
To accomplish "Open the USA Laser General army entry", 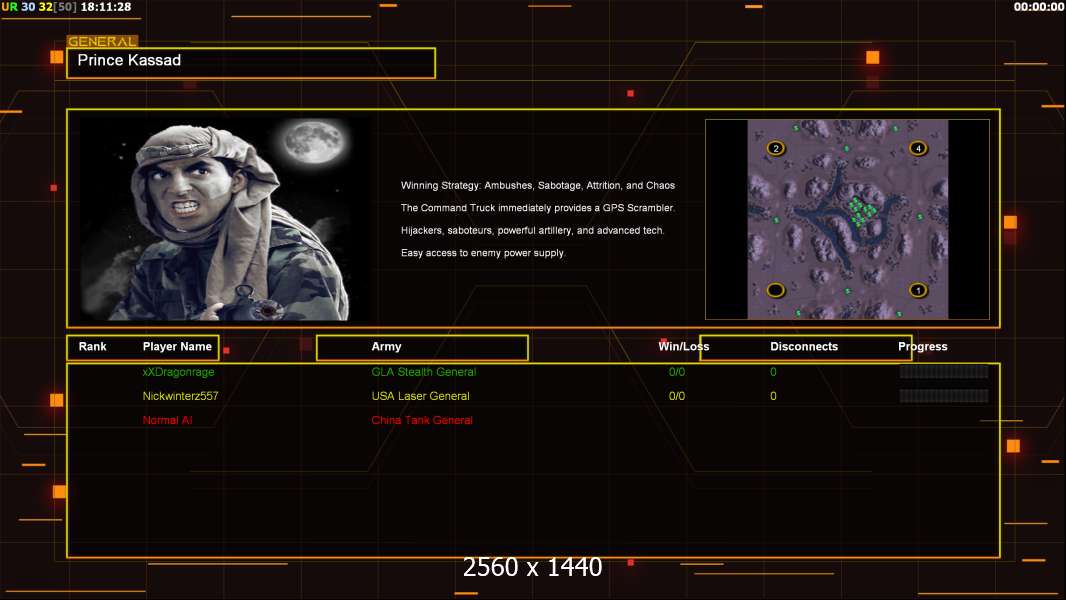I will pyautogui.click(x=420, y=396).
